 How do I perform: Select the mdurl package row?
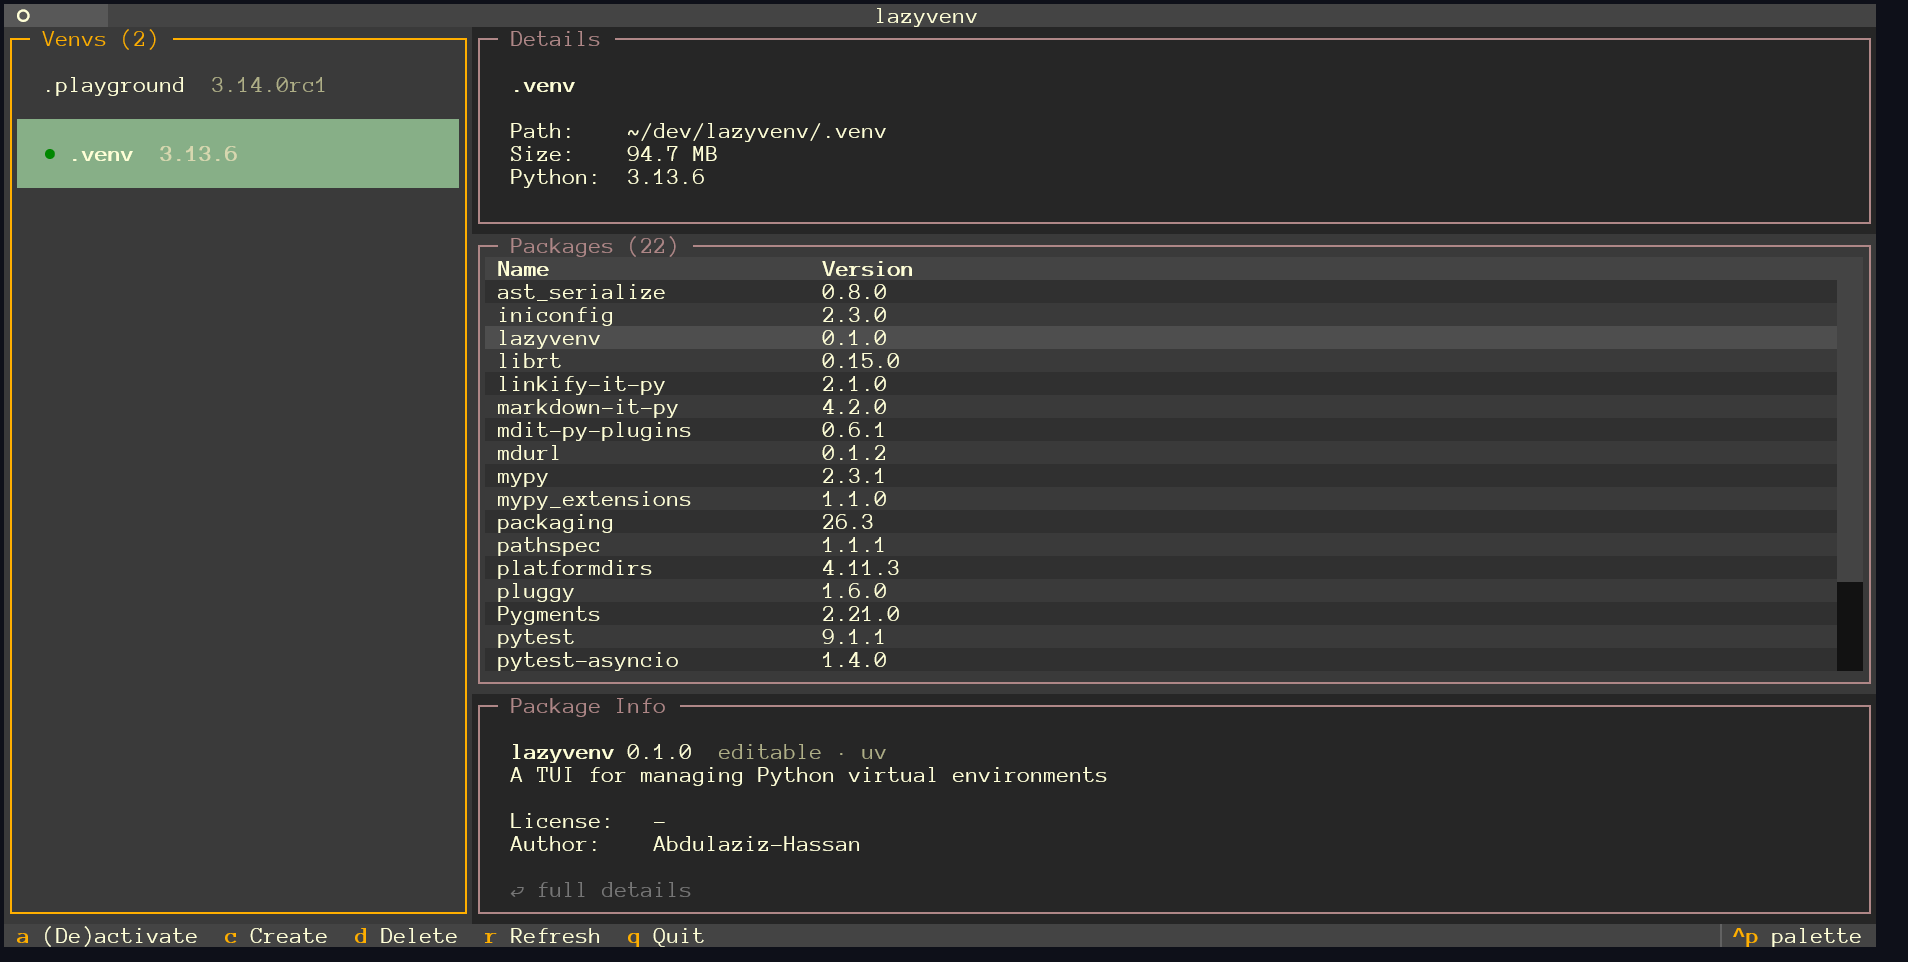1161,453
